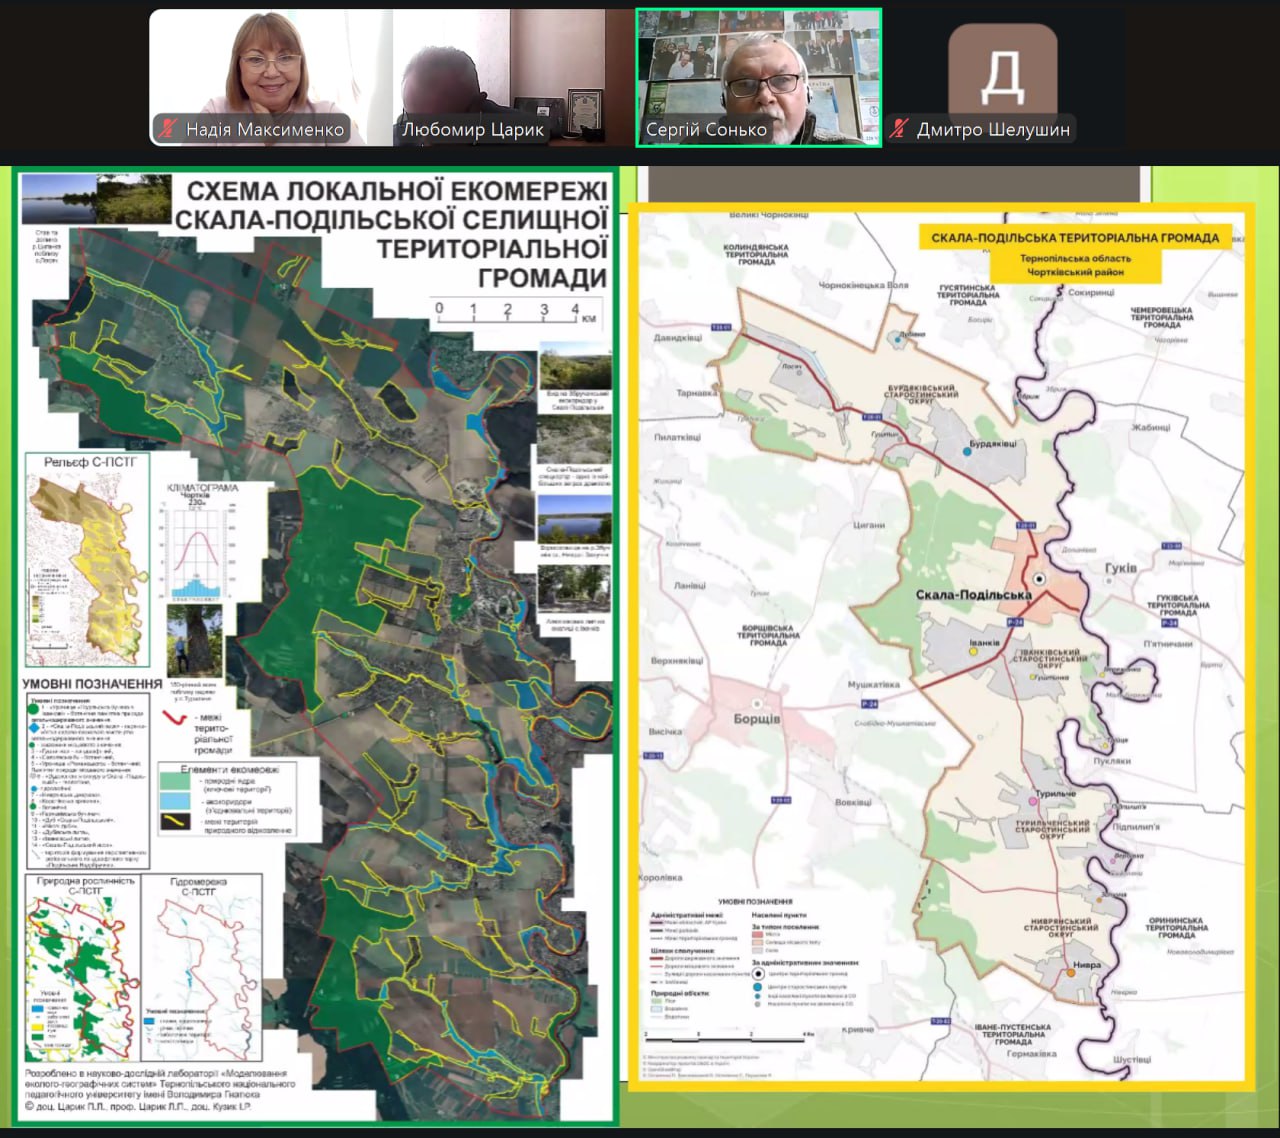This screenshot has height=1138, width=1280.
Task: Click muted microphone icon beside Надія Максименко
Action: [x=168, y=129]
